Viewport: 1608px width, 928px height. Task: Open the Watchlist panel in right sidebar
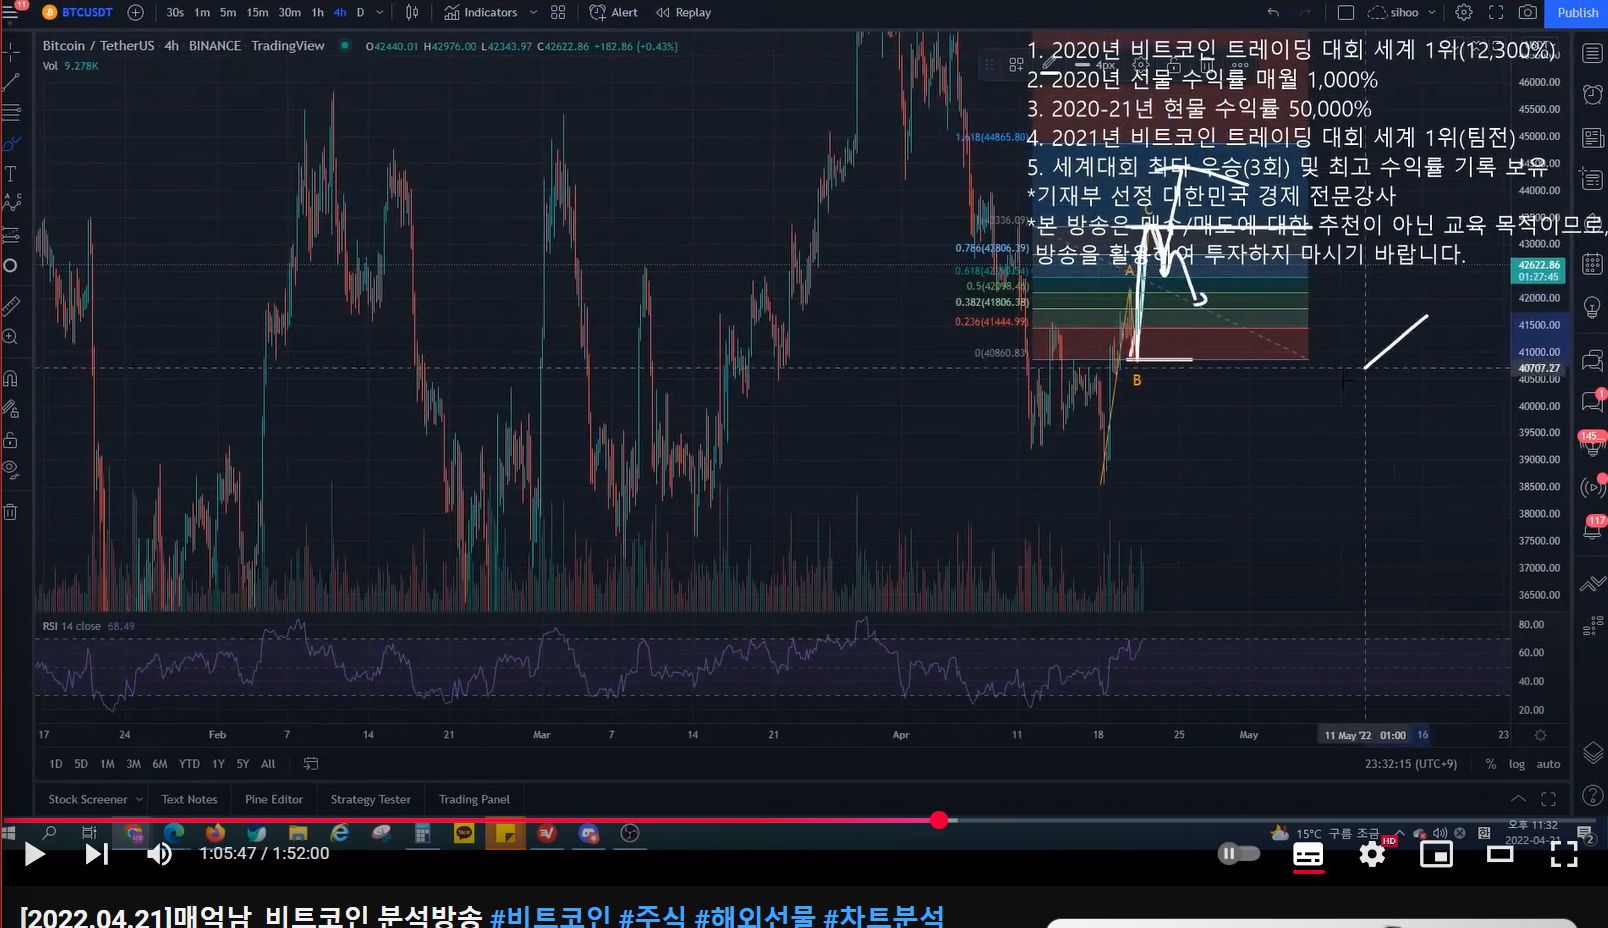coord(1592,53)
